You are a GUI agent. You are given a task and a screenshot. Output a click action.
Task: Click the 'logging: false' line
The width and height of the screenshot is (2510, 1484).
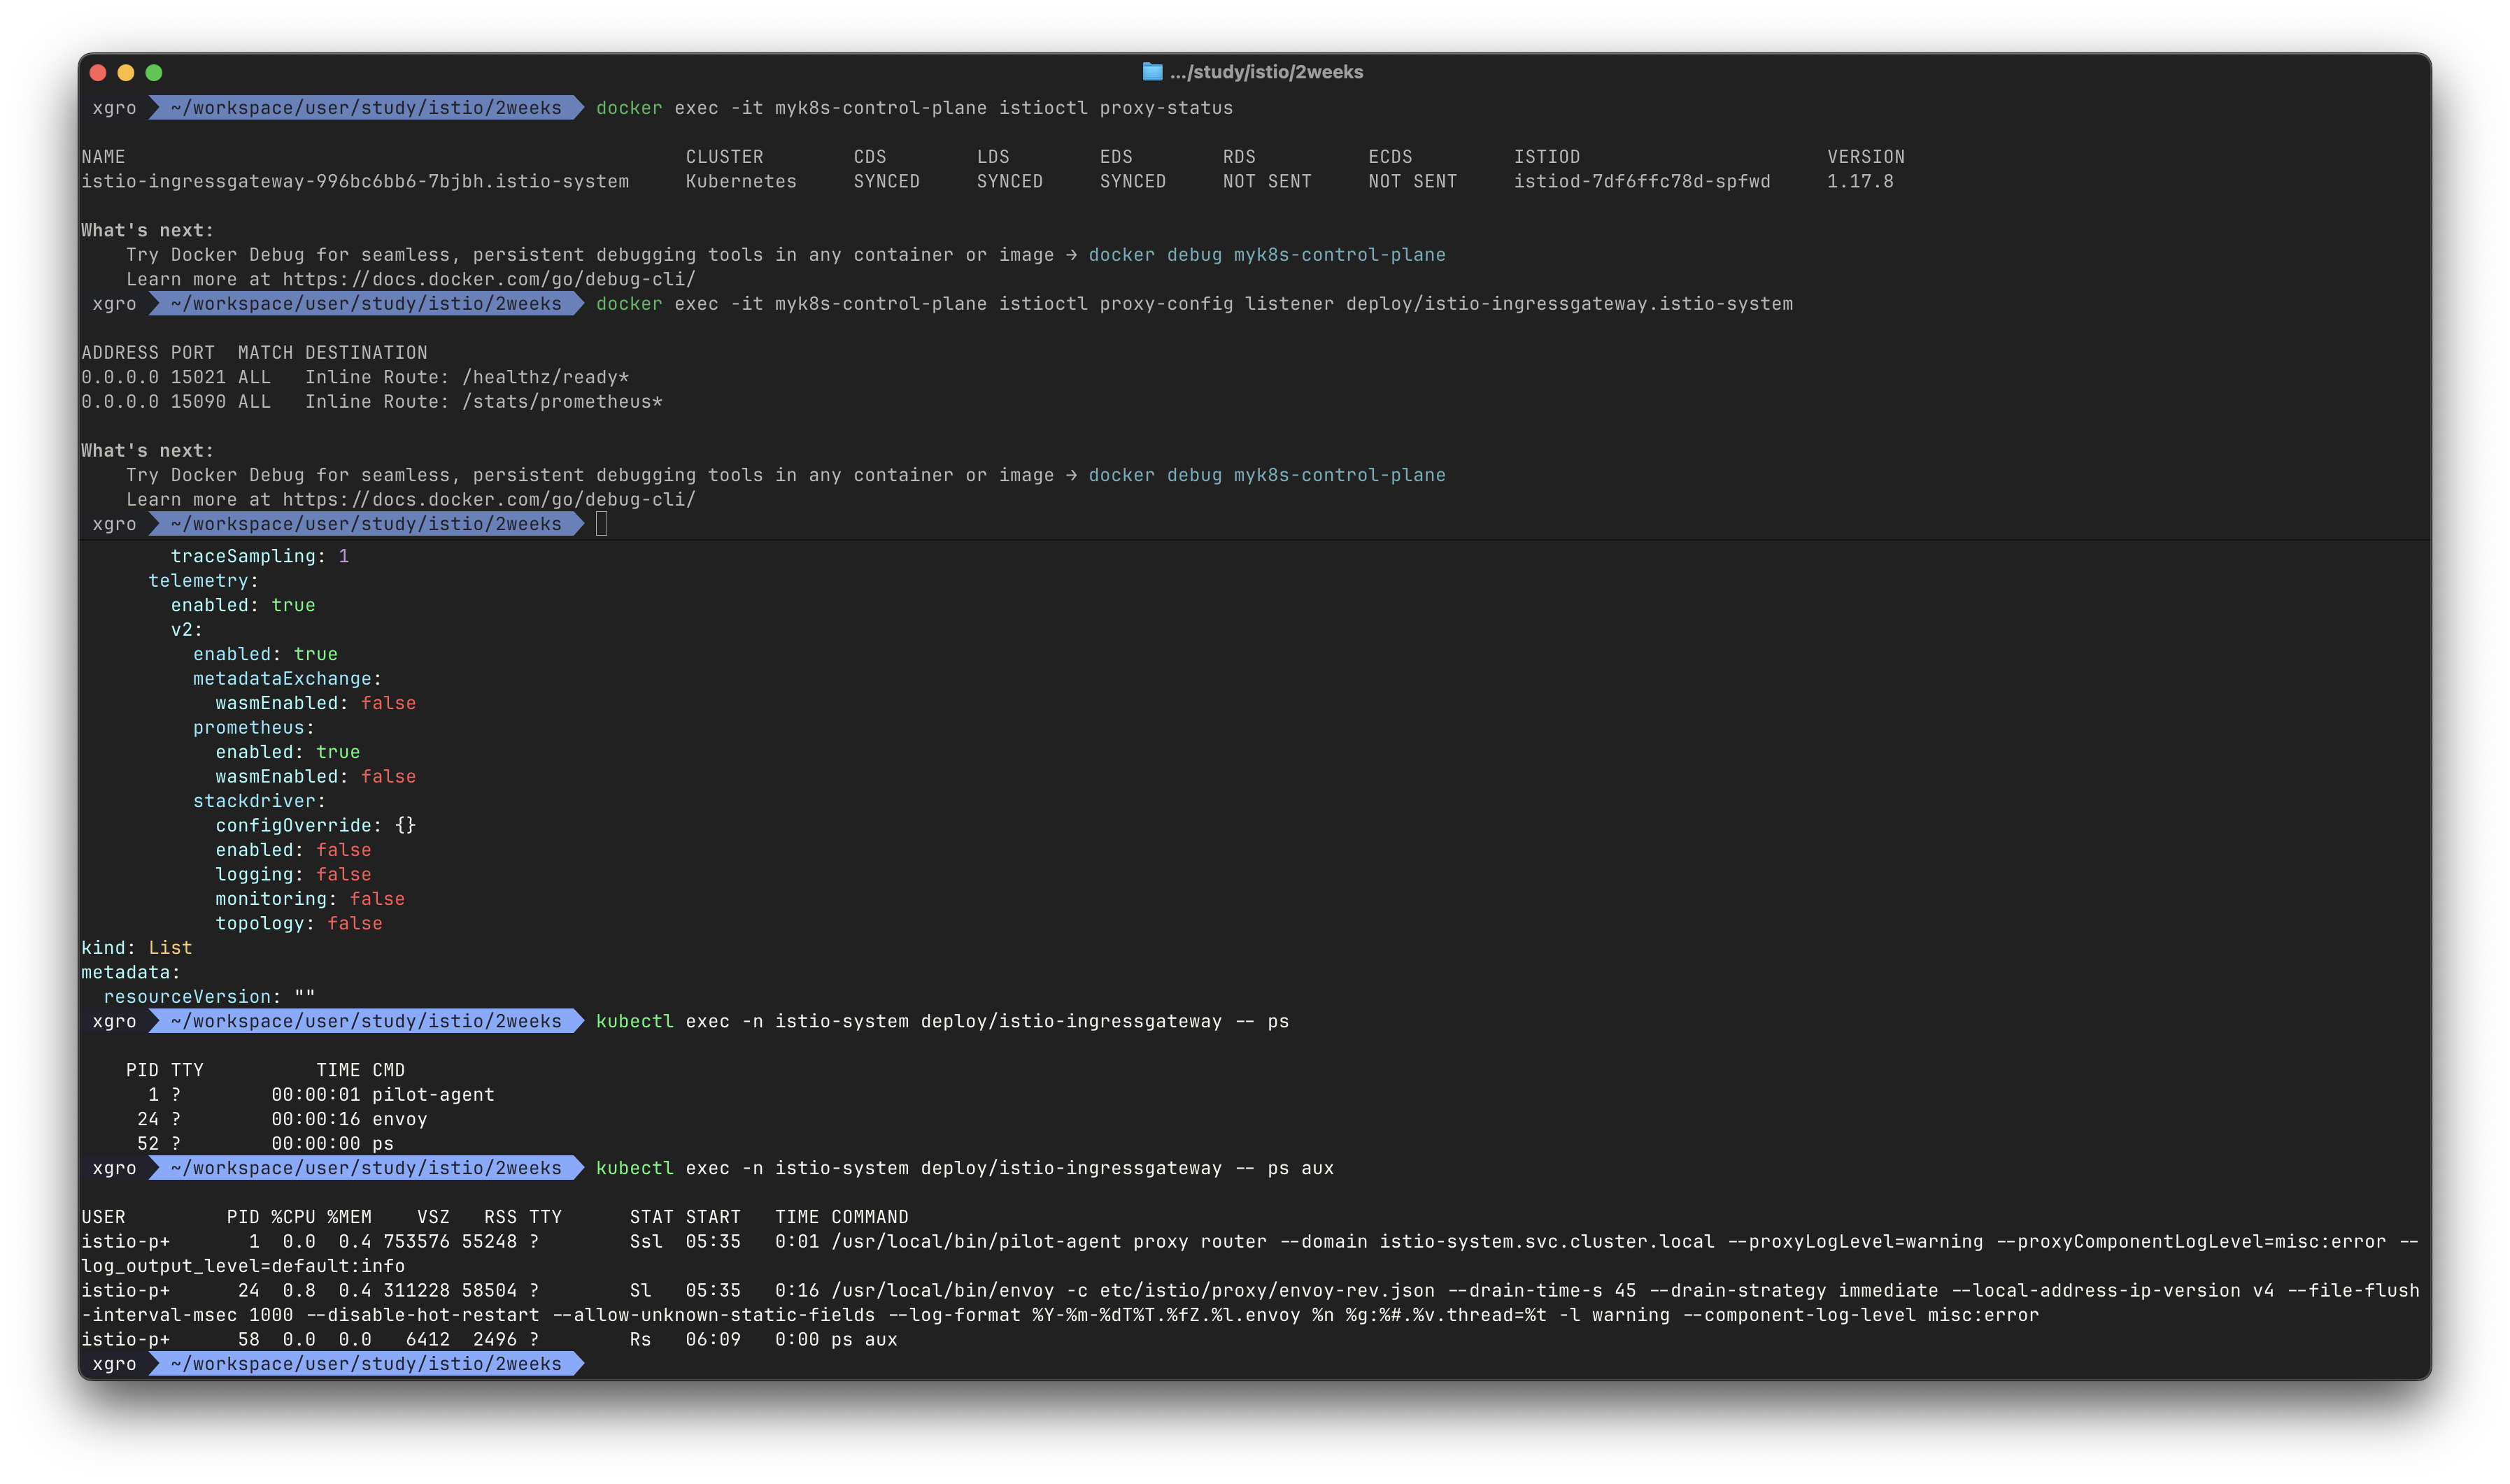click(x=294, y=874)
